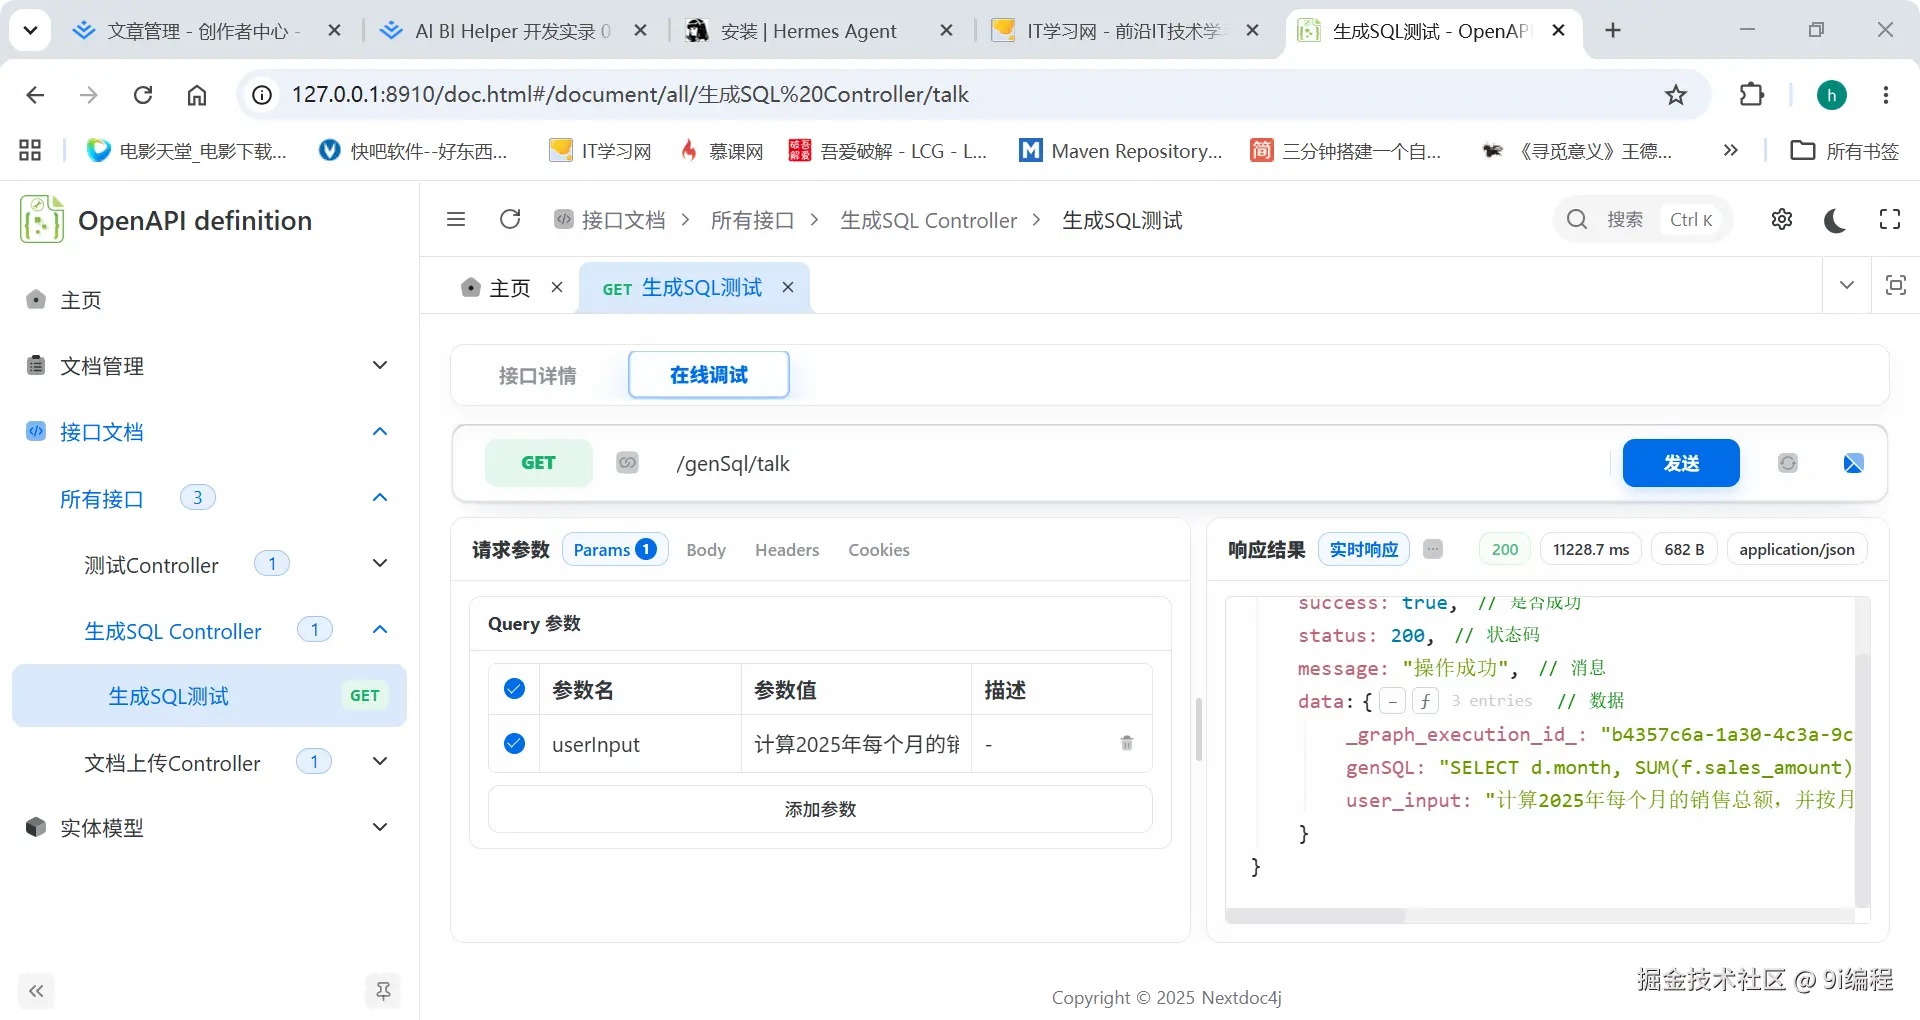The width and height of the screenshot is (1920, 1020).
Task: Delete the userInput parameter with the trash icon
Action: click(1127, 743)
